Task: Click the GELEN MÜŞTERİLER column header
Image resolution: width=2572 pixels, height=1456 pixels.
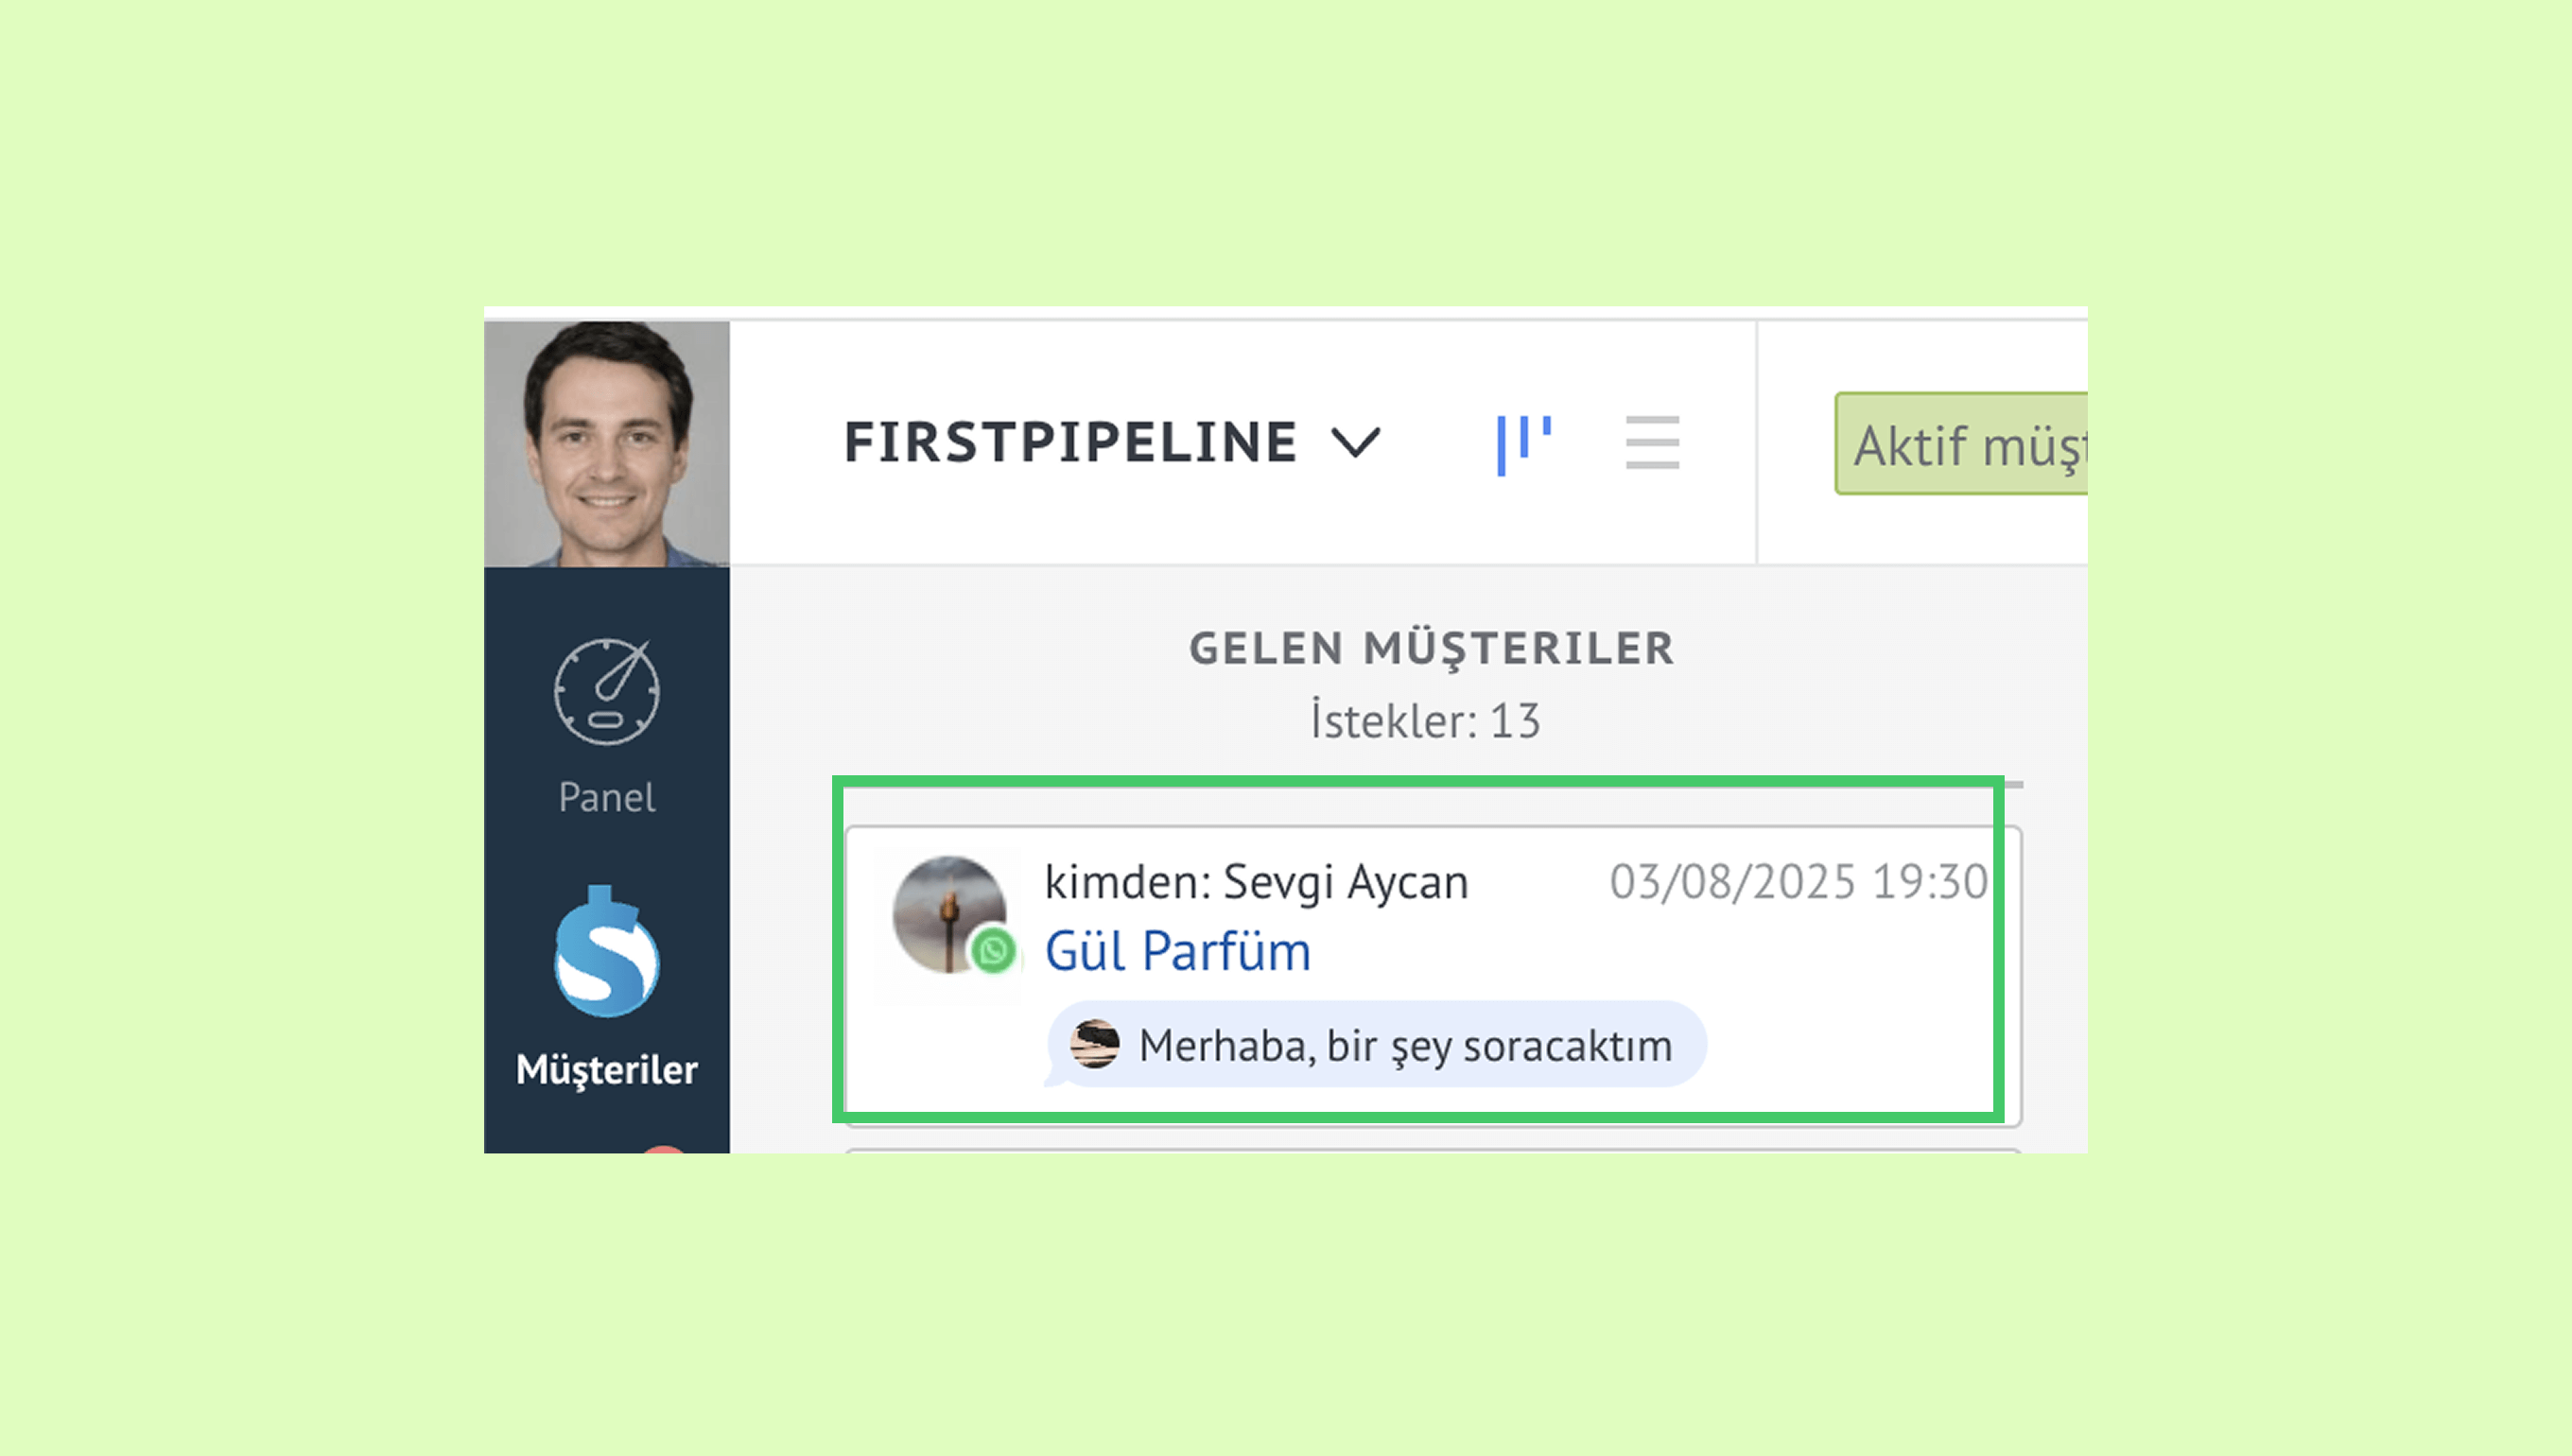Action: pos(1431,648)
